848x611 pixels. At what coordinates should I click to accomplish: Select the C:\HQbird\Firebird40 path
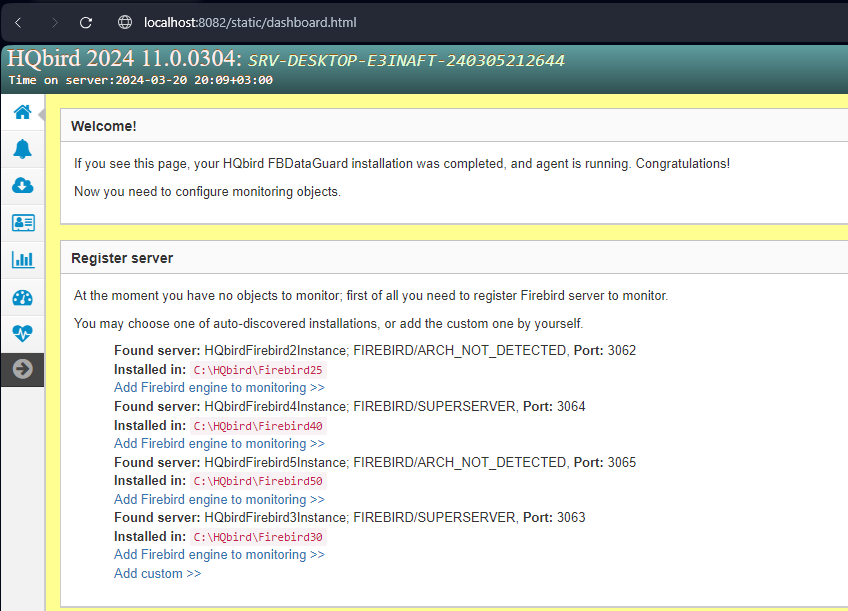click(258, 426)
